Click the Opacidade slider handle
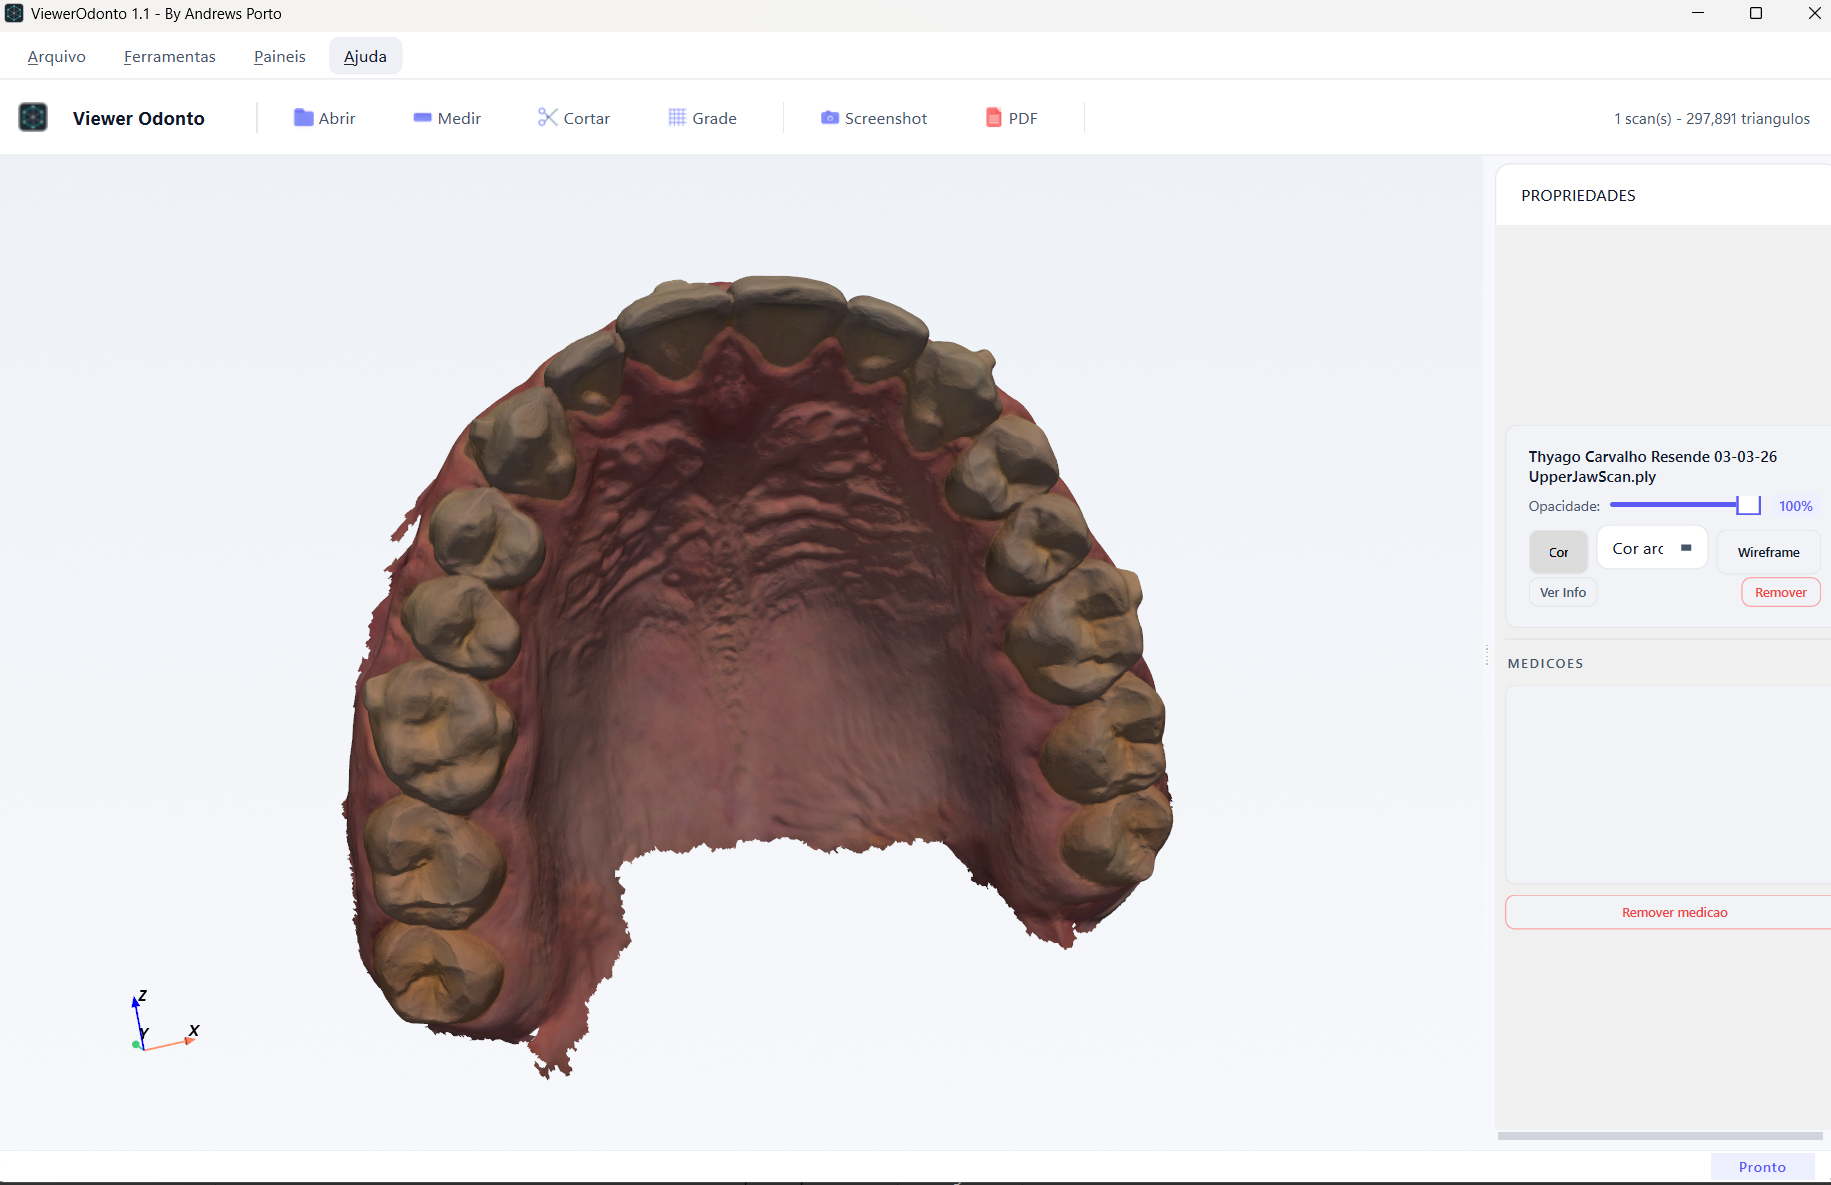Viewport: 1831px width, 1185px height. (1748, 505)
